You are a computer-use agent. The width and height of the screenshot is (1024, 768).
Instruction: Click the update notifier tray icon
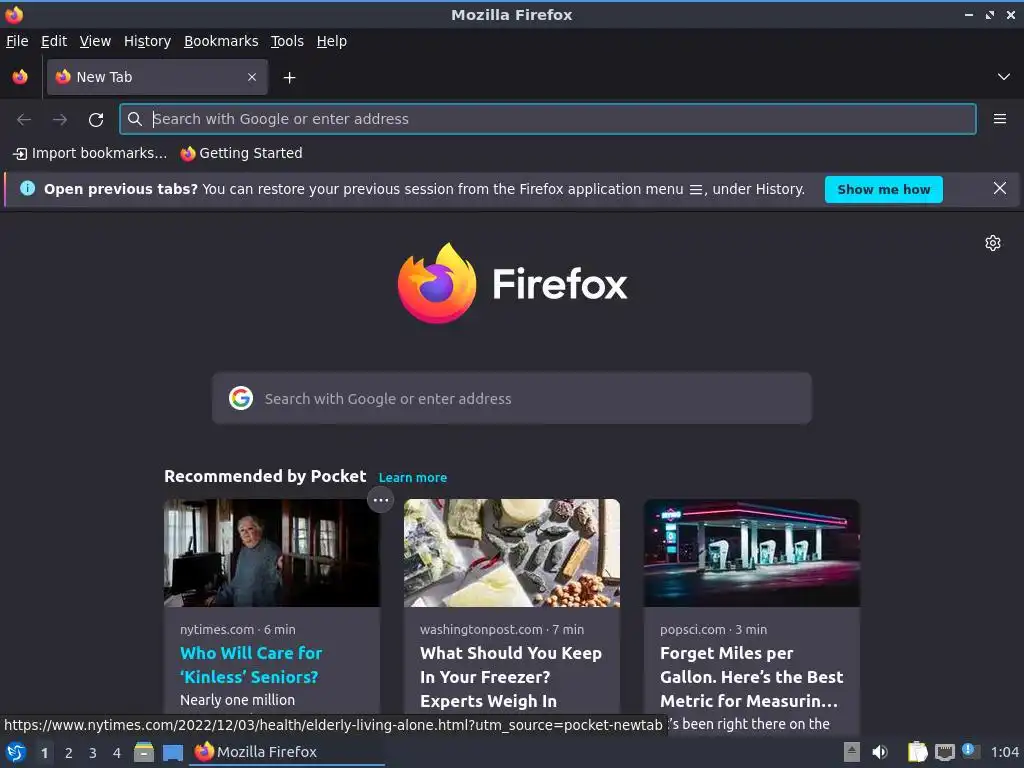point(971,752)
